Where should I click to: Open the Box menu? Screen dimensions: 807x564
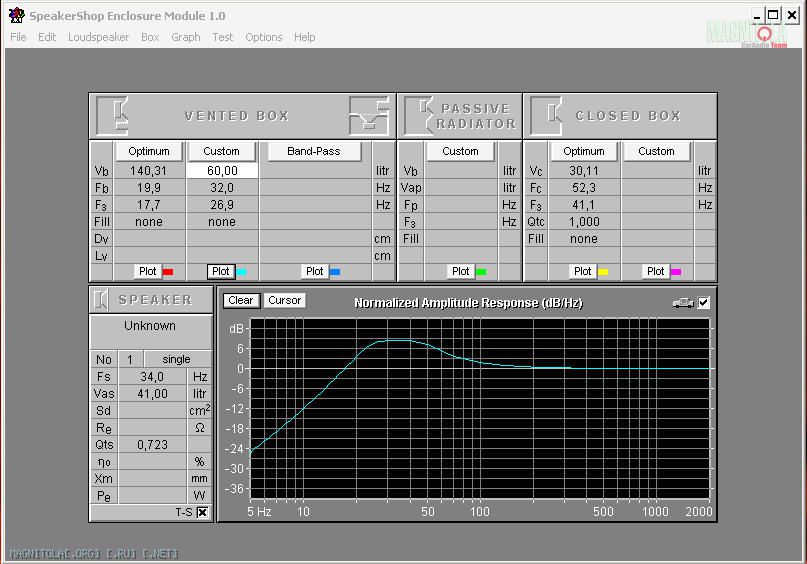[150, 37]
